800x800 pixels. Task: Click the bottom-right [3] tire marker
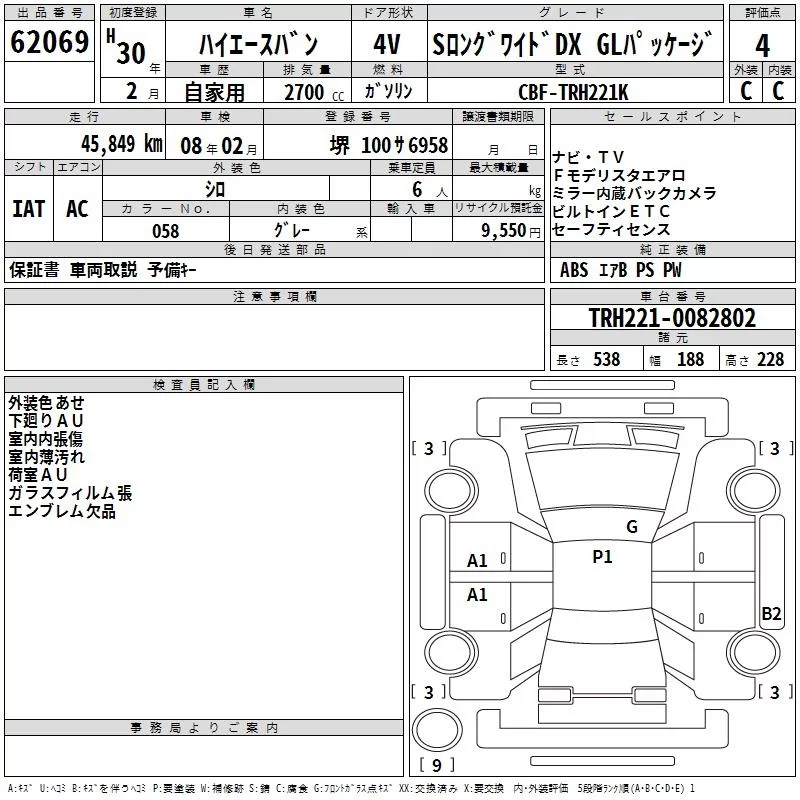tap(775, 692)
